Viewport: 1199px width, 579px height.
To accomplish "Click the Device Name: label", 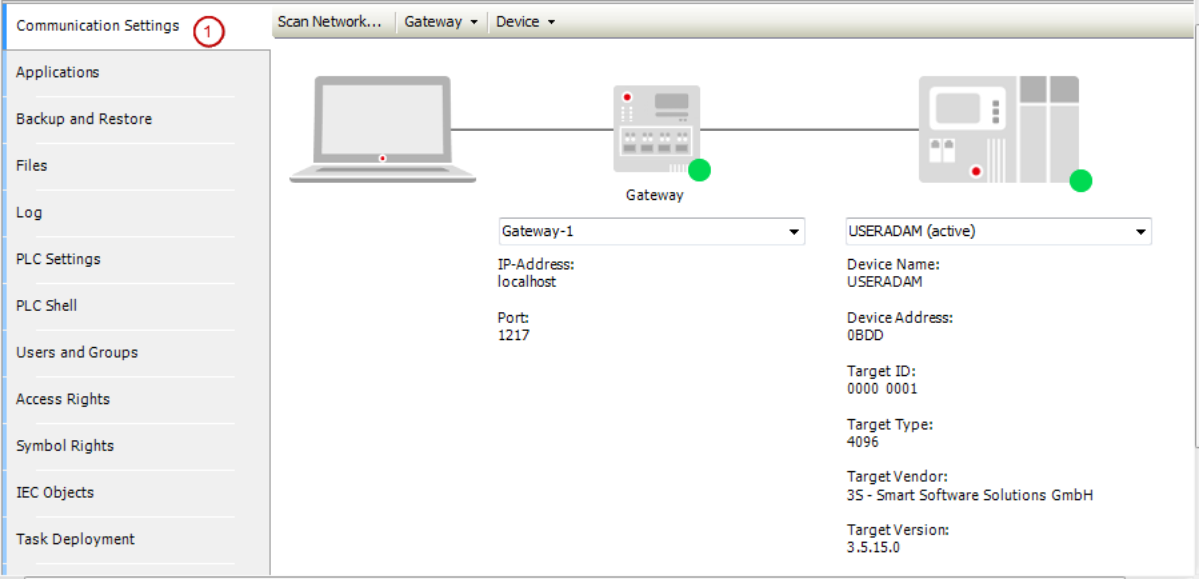I will [893, 265].
